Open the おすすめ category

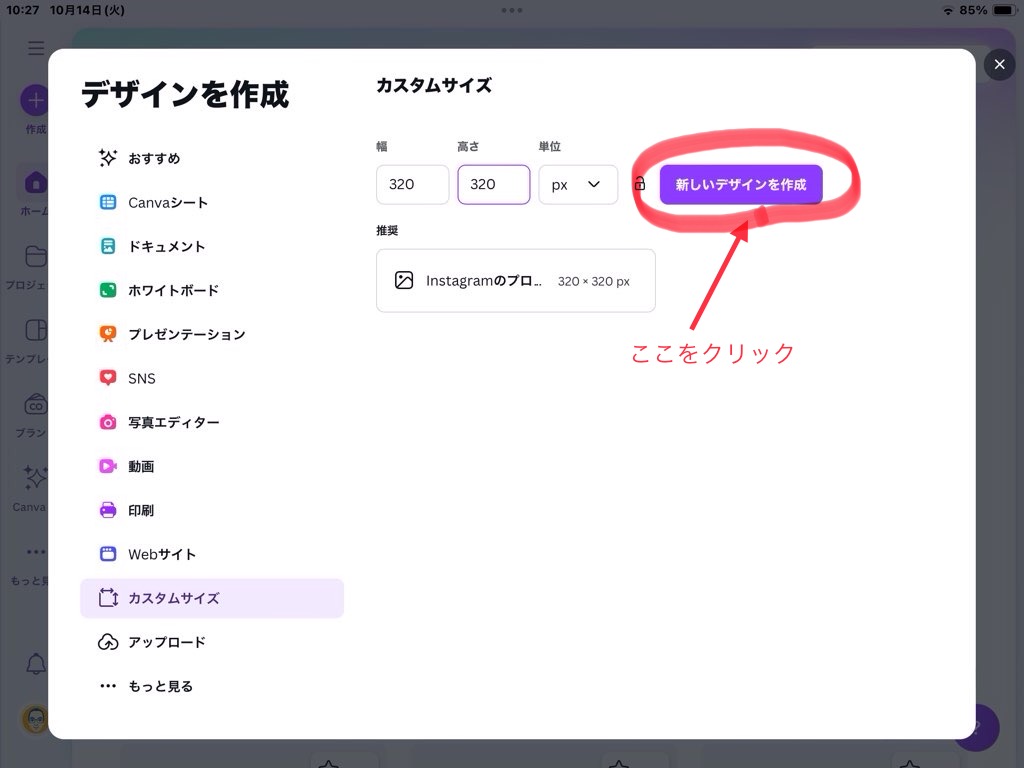click(154, 158)
